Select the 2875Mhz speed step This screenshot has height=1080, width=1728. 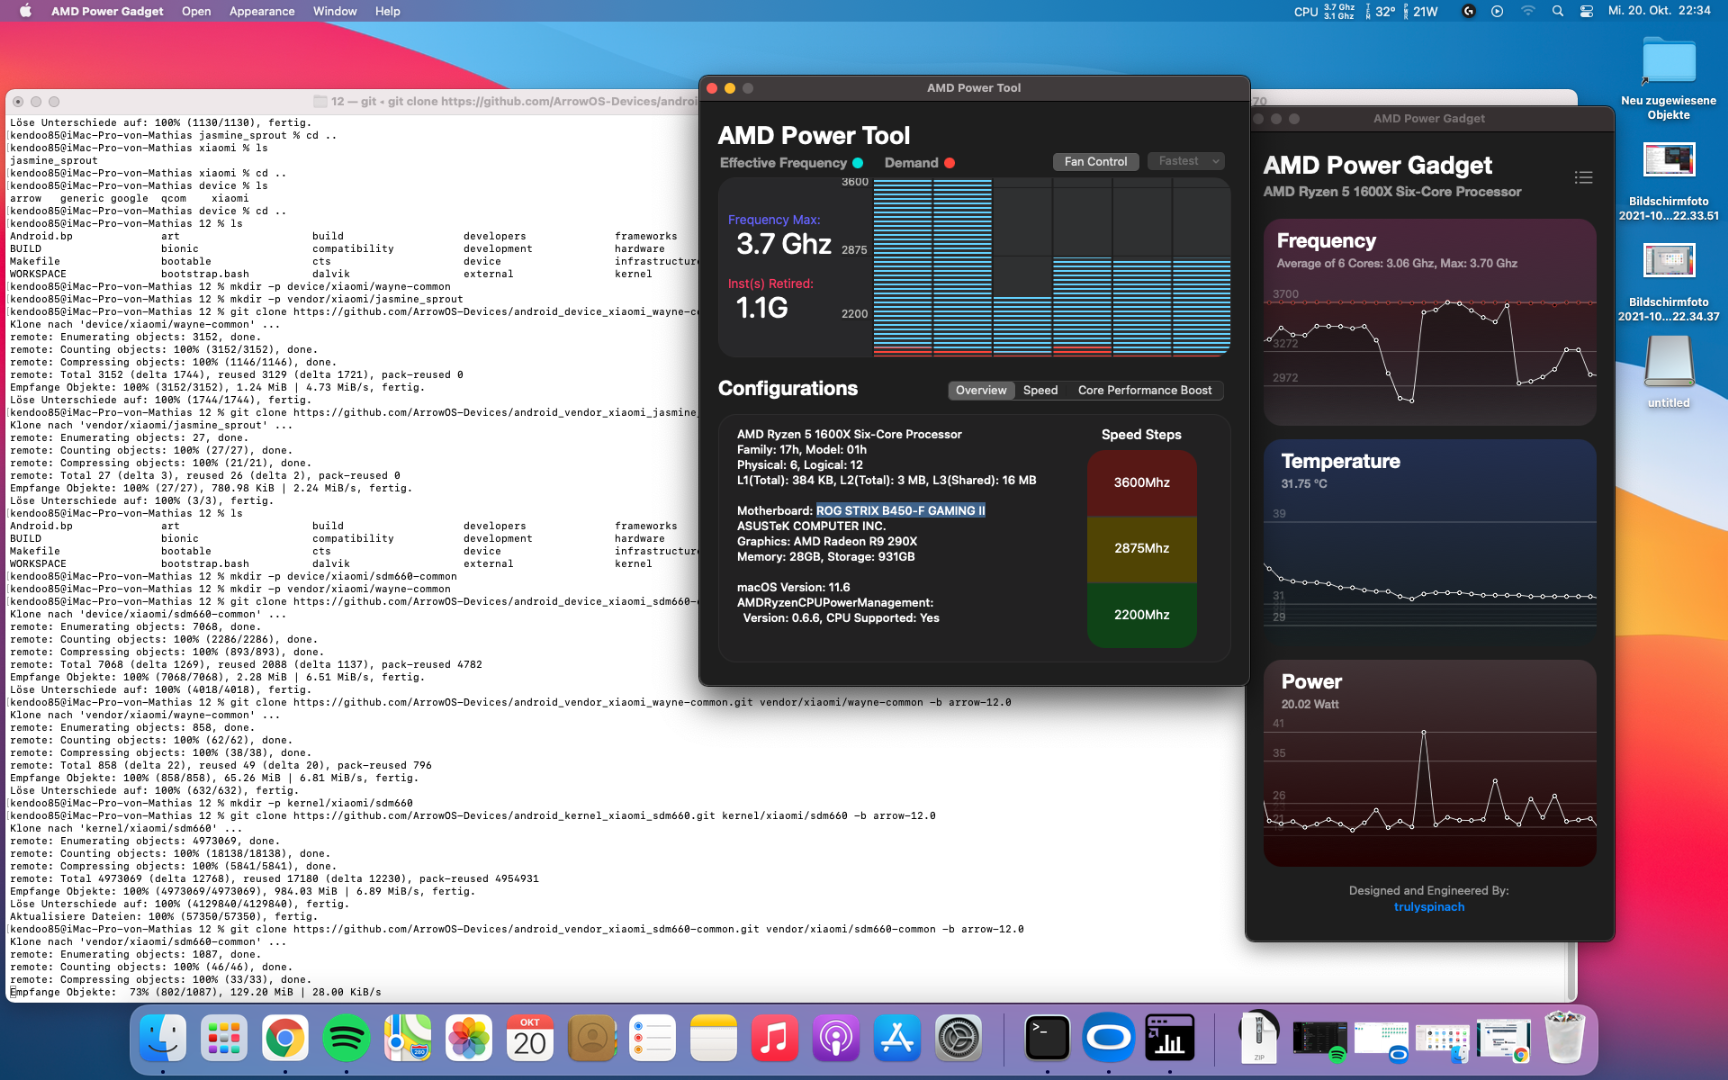(x=1142, y=548)
